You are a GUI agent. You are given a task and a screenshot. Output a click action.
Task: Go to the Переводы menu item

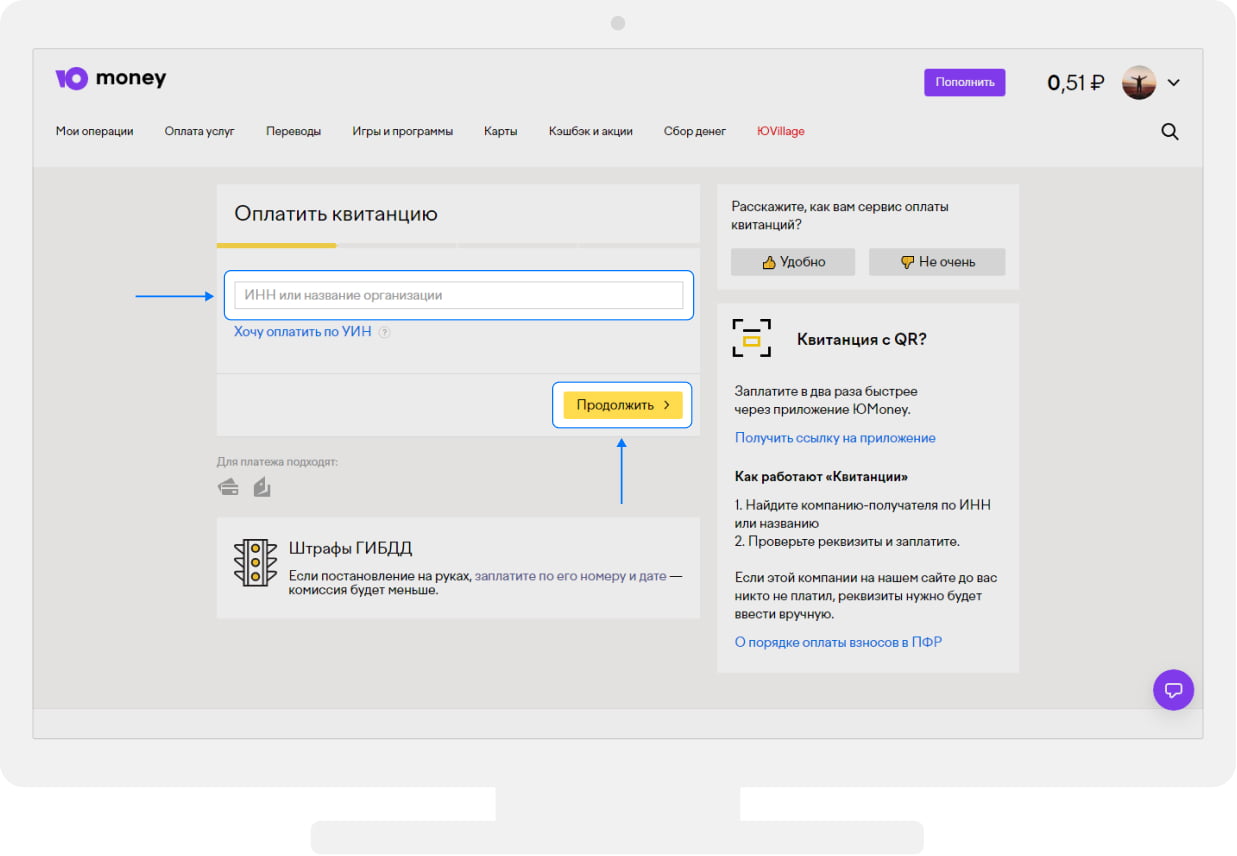293,131
